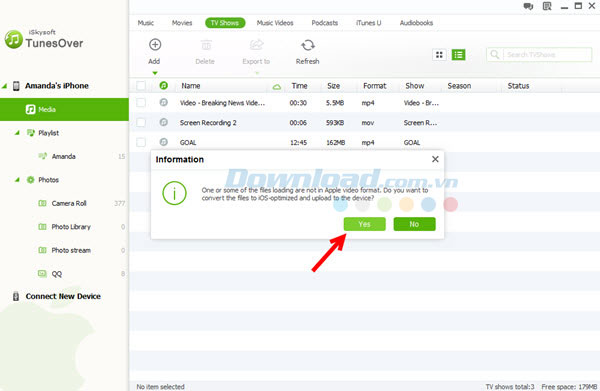Viewport: 600px width, 391px height.
Task: Click the Add plus-circle icon
Action: 155,45
